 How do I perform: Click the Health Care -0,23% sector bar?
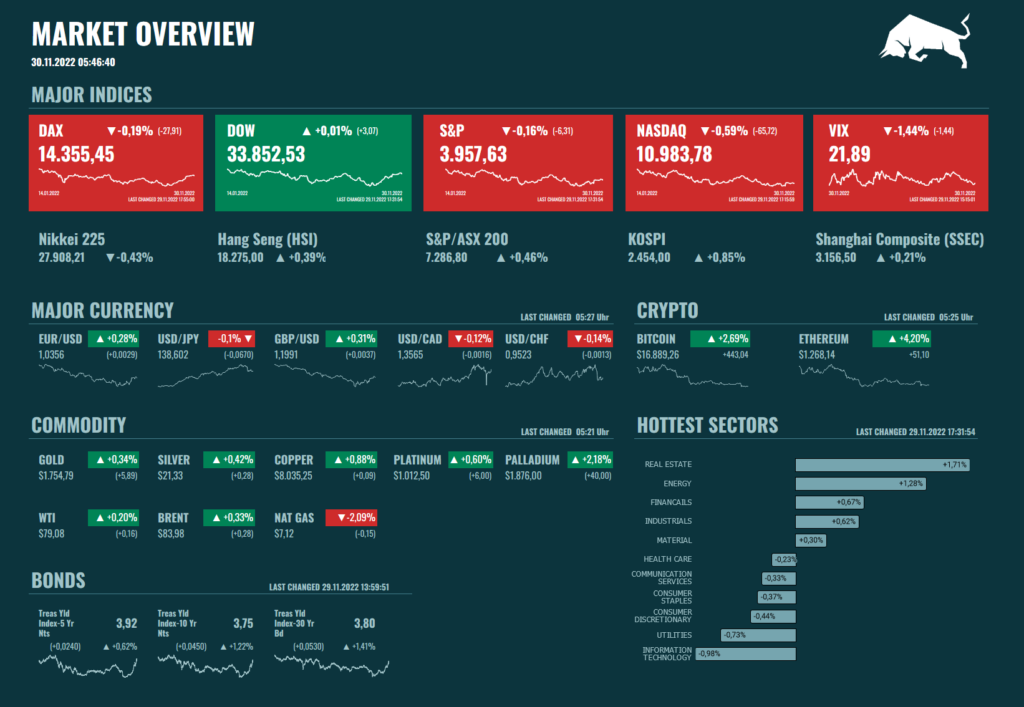[x=784, y=559]
